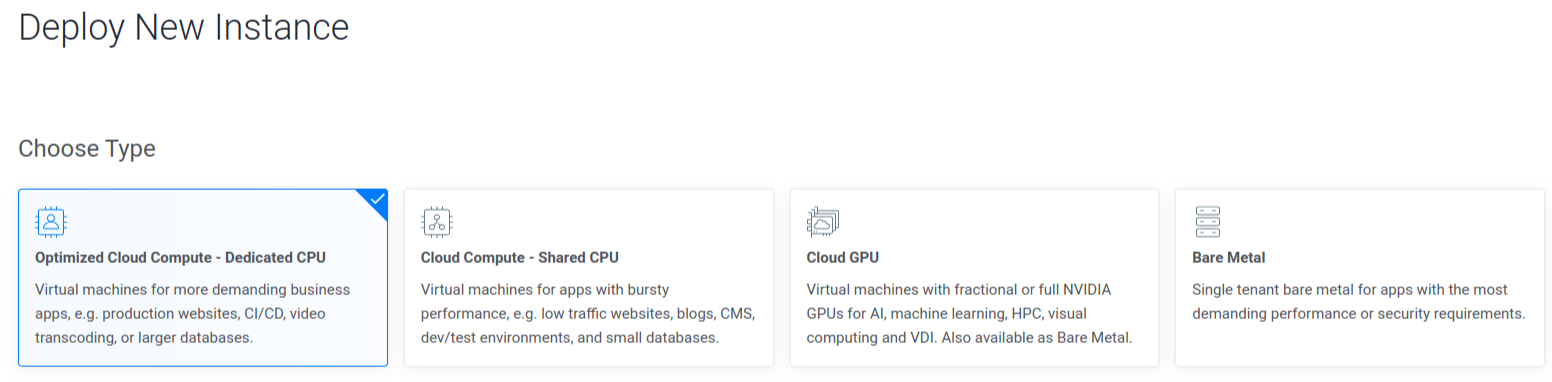Click the Dedicated CPU chip icon

51,221
